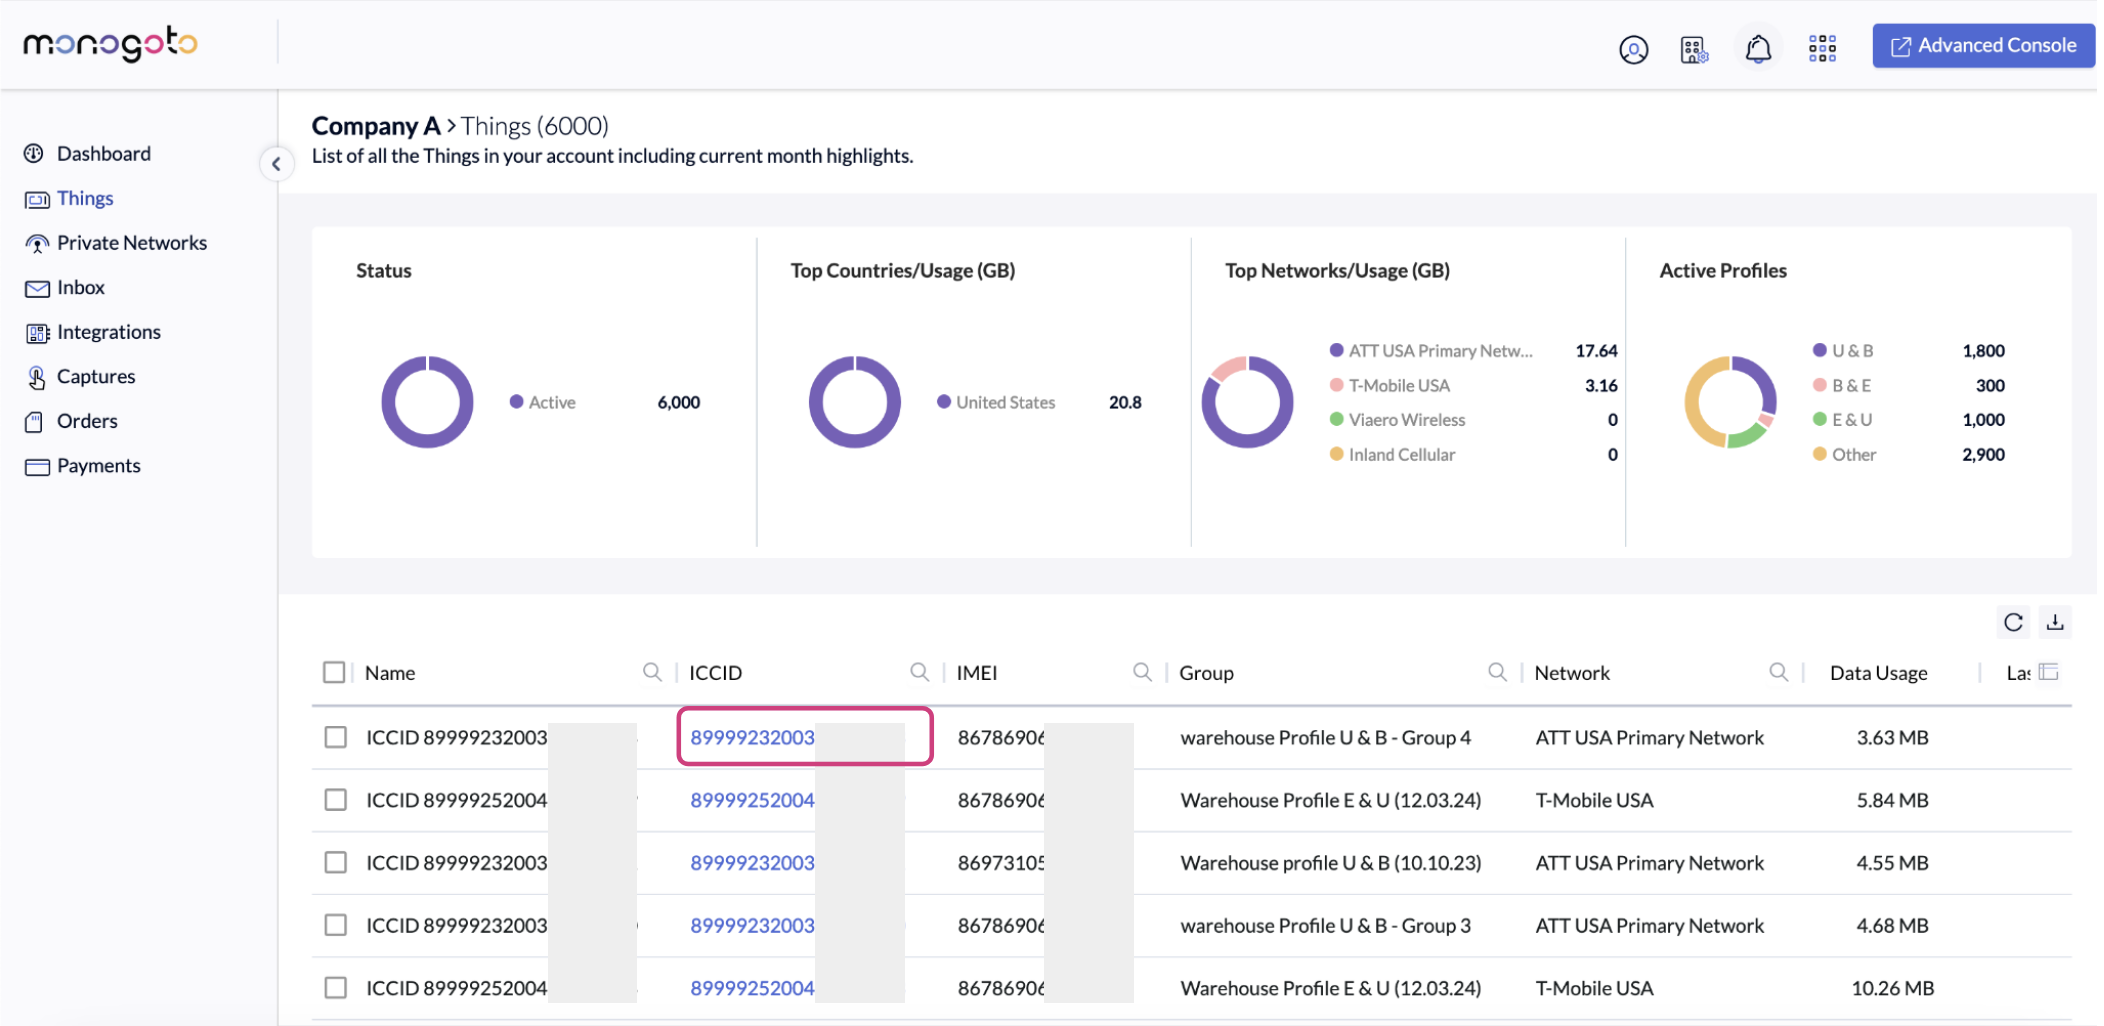Screen dimensions: 2104x1026
Task: Click the search icon in Network column
Action: [x=1778, y=672]
